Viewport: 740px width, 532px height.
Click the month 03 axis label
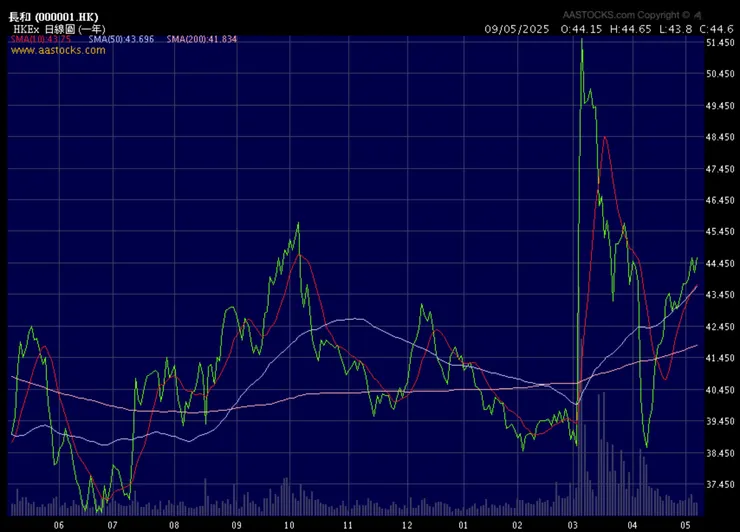tap(573, 525)
